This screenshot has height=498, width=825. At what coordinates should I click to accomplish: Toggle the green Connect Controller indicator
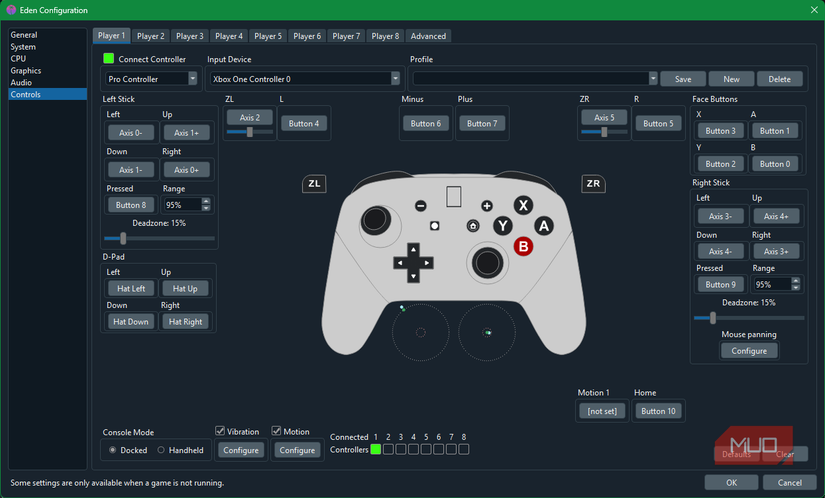[108, 58]
